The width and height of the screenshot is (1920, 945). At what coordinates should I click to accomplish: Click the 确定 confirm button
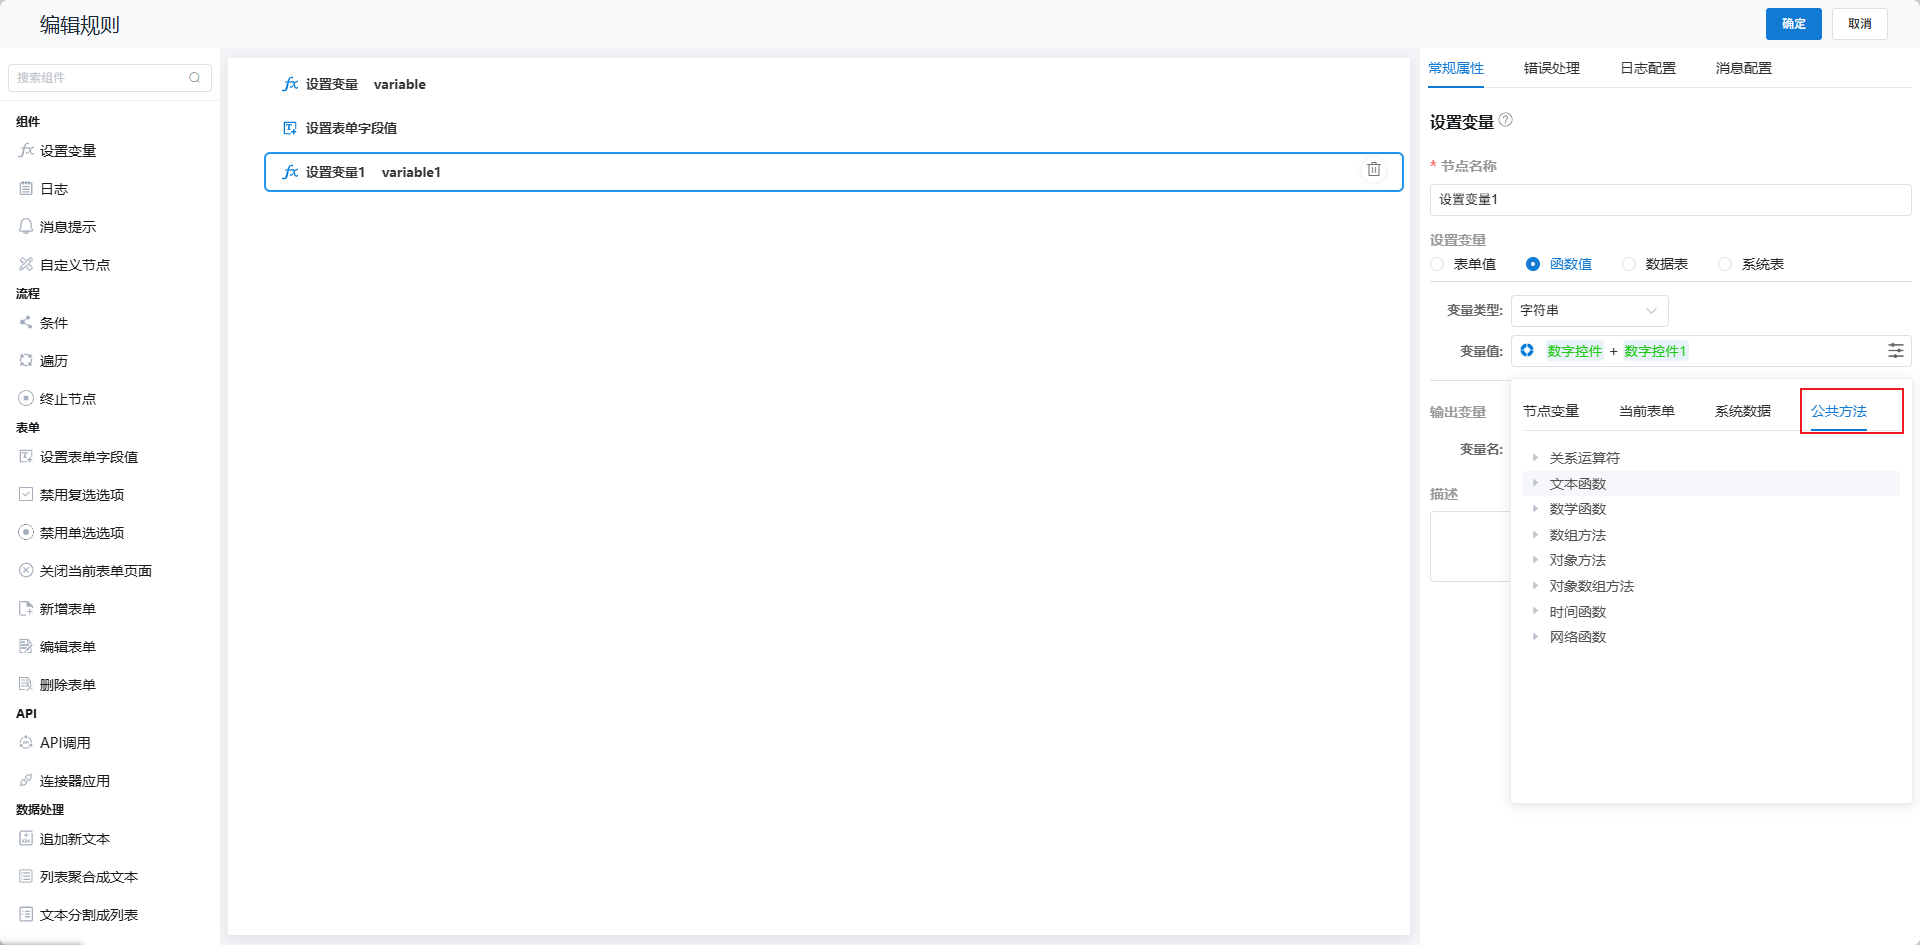tap(1793, 24)
